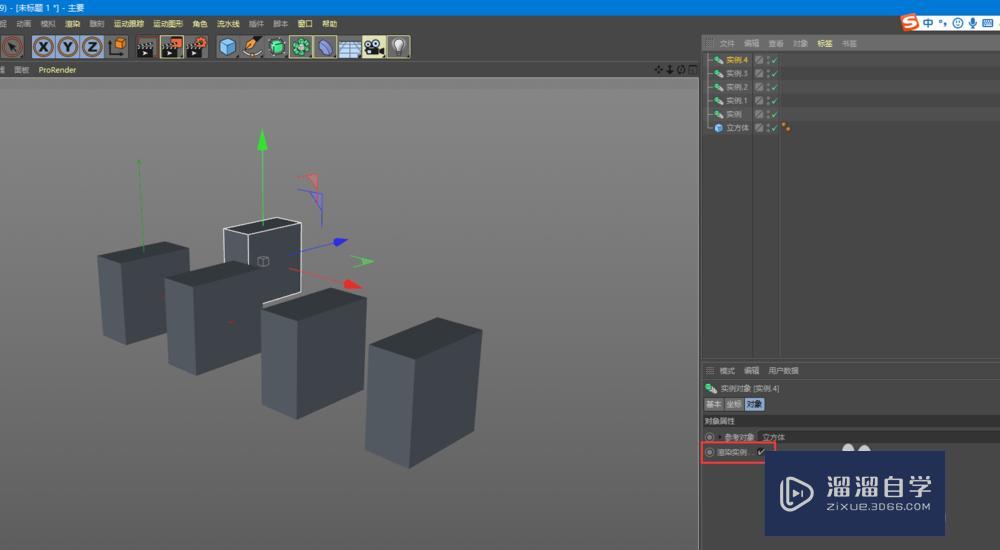1000x550 pixels.
Task: Open object manager 对象 menu
Action: click(800, 43)
